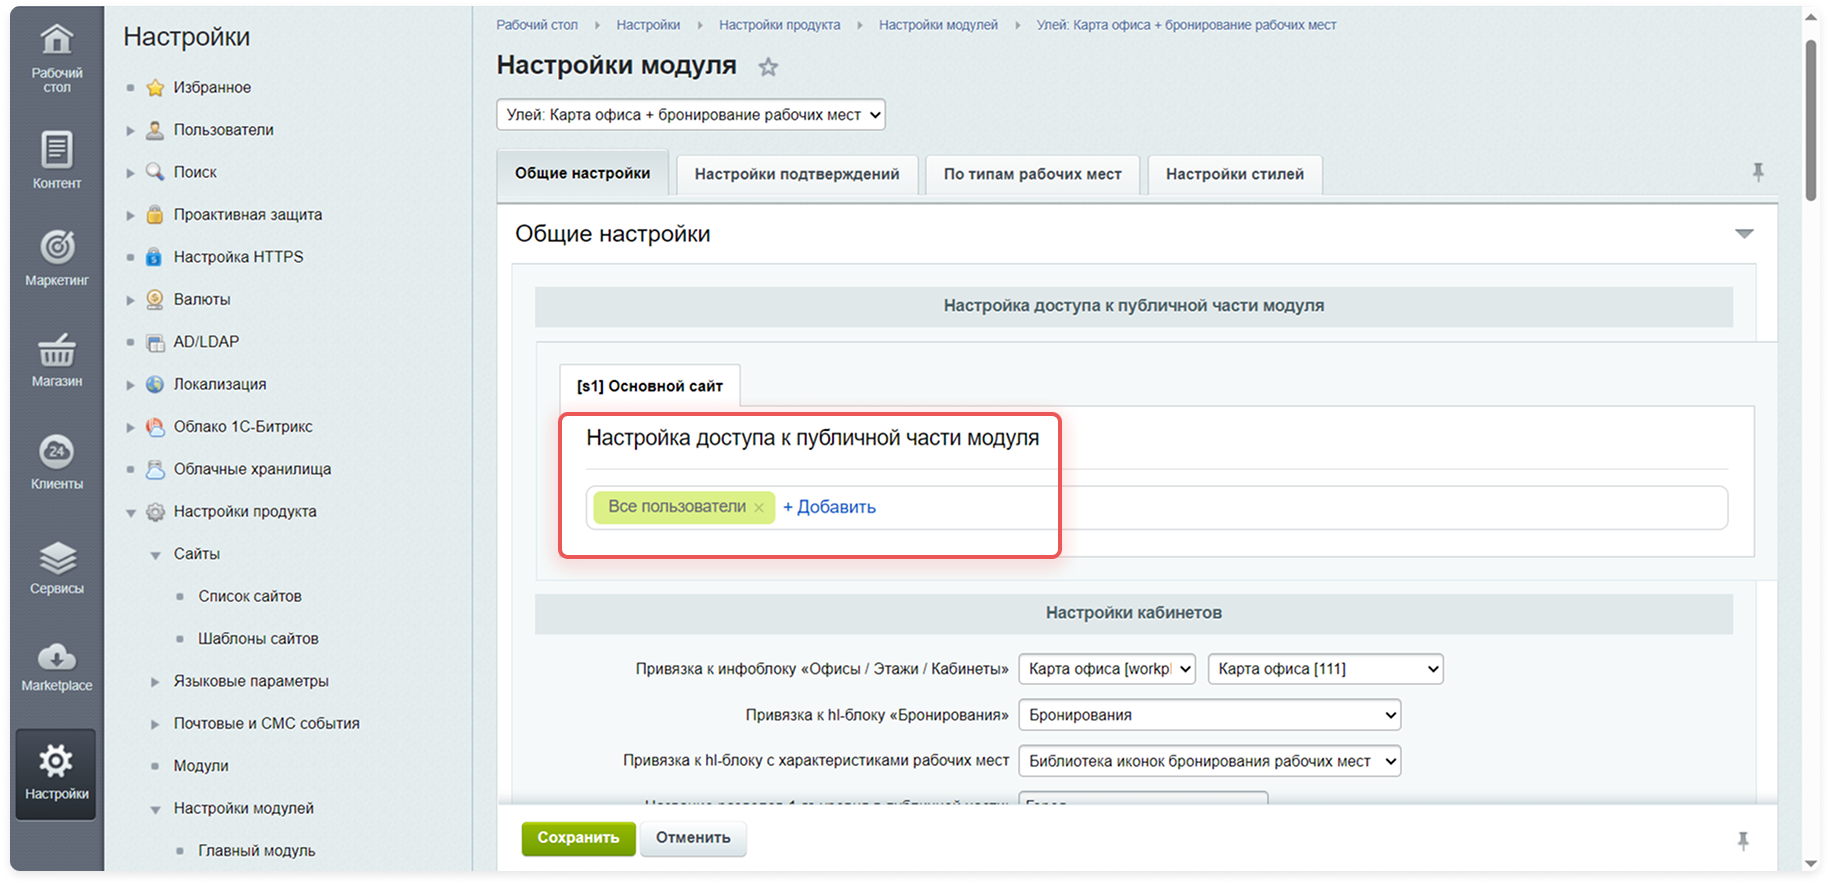Click the green Сохранить button

pos(578,838)
